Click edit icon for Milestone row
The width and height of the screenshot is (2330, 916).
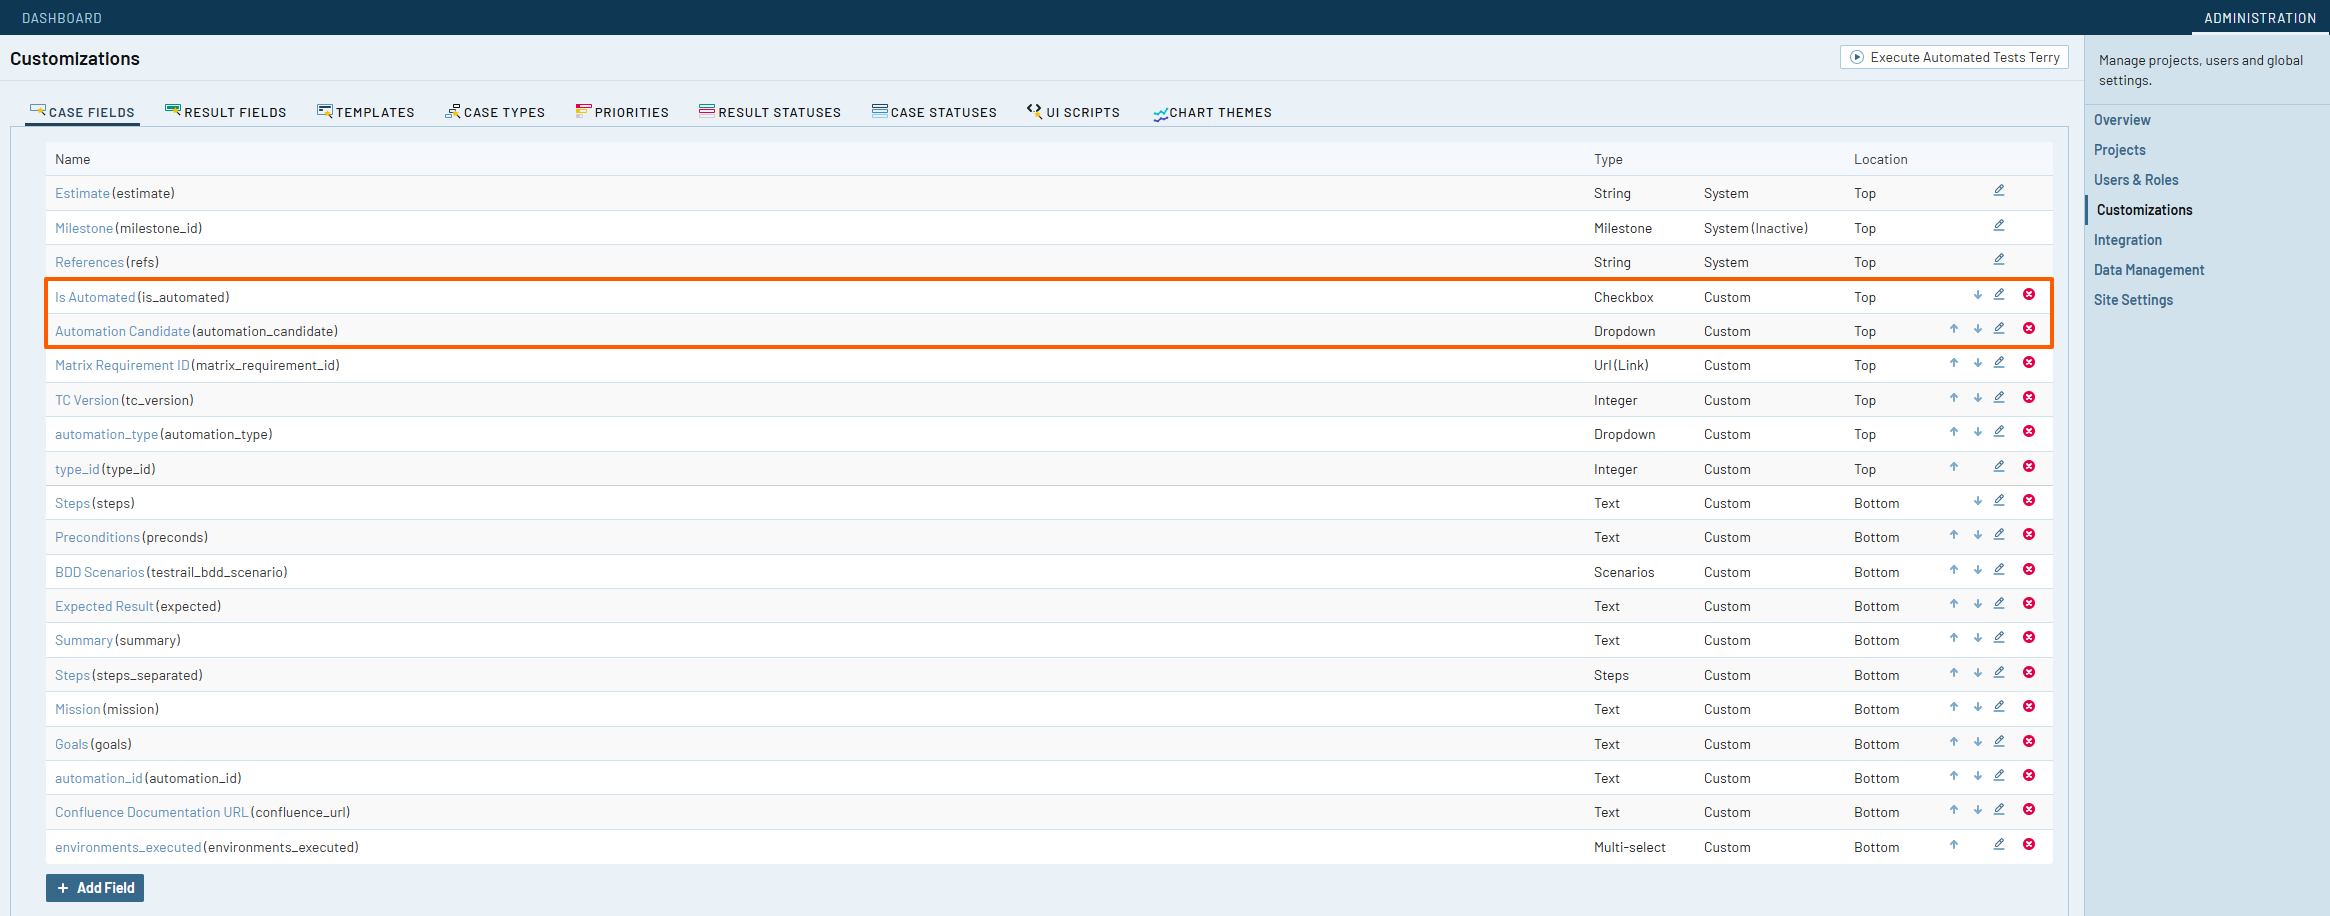click(x=1999, y=226)
